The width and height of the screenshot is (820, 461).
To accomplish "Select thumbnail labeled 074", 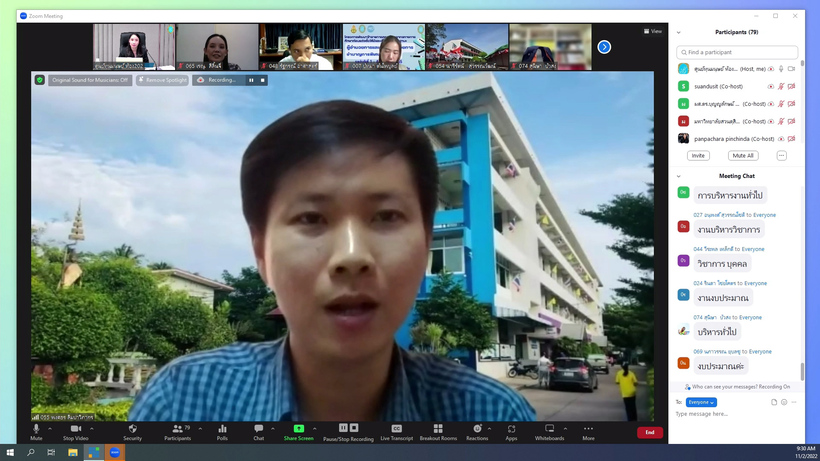I will coord(550,47).
